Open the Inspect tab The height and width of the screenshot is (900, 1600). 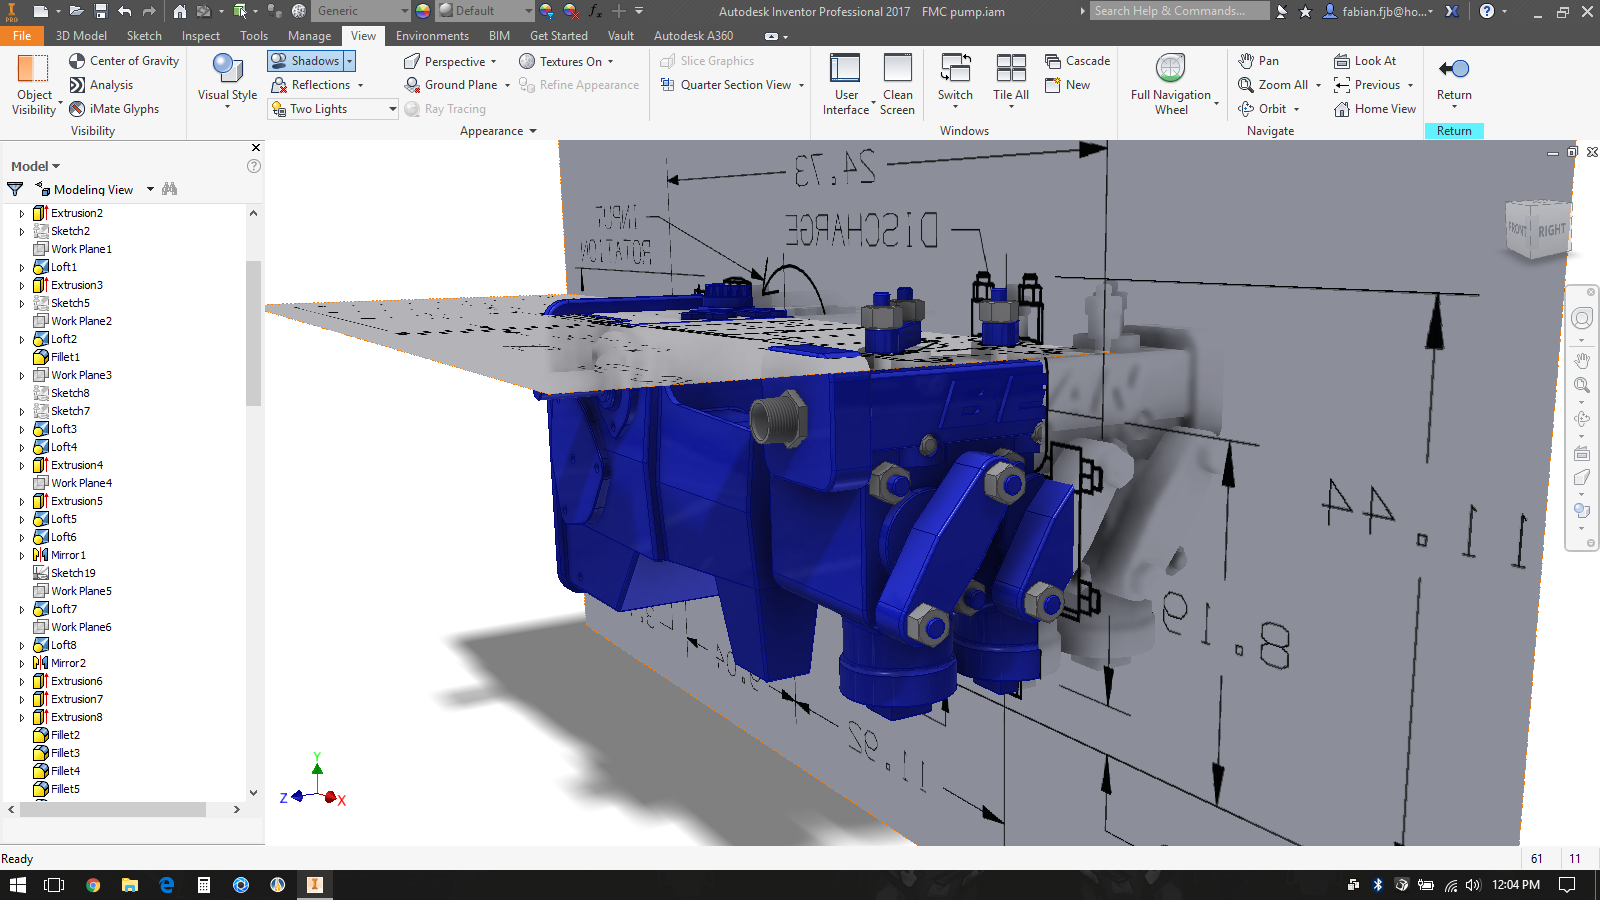[x=201, y=35]
